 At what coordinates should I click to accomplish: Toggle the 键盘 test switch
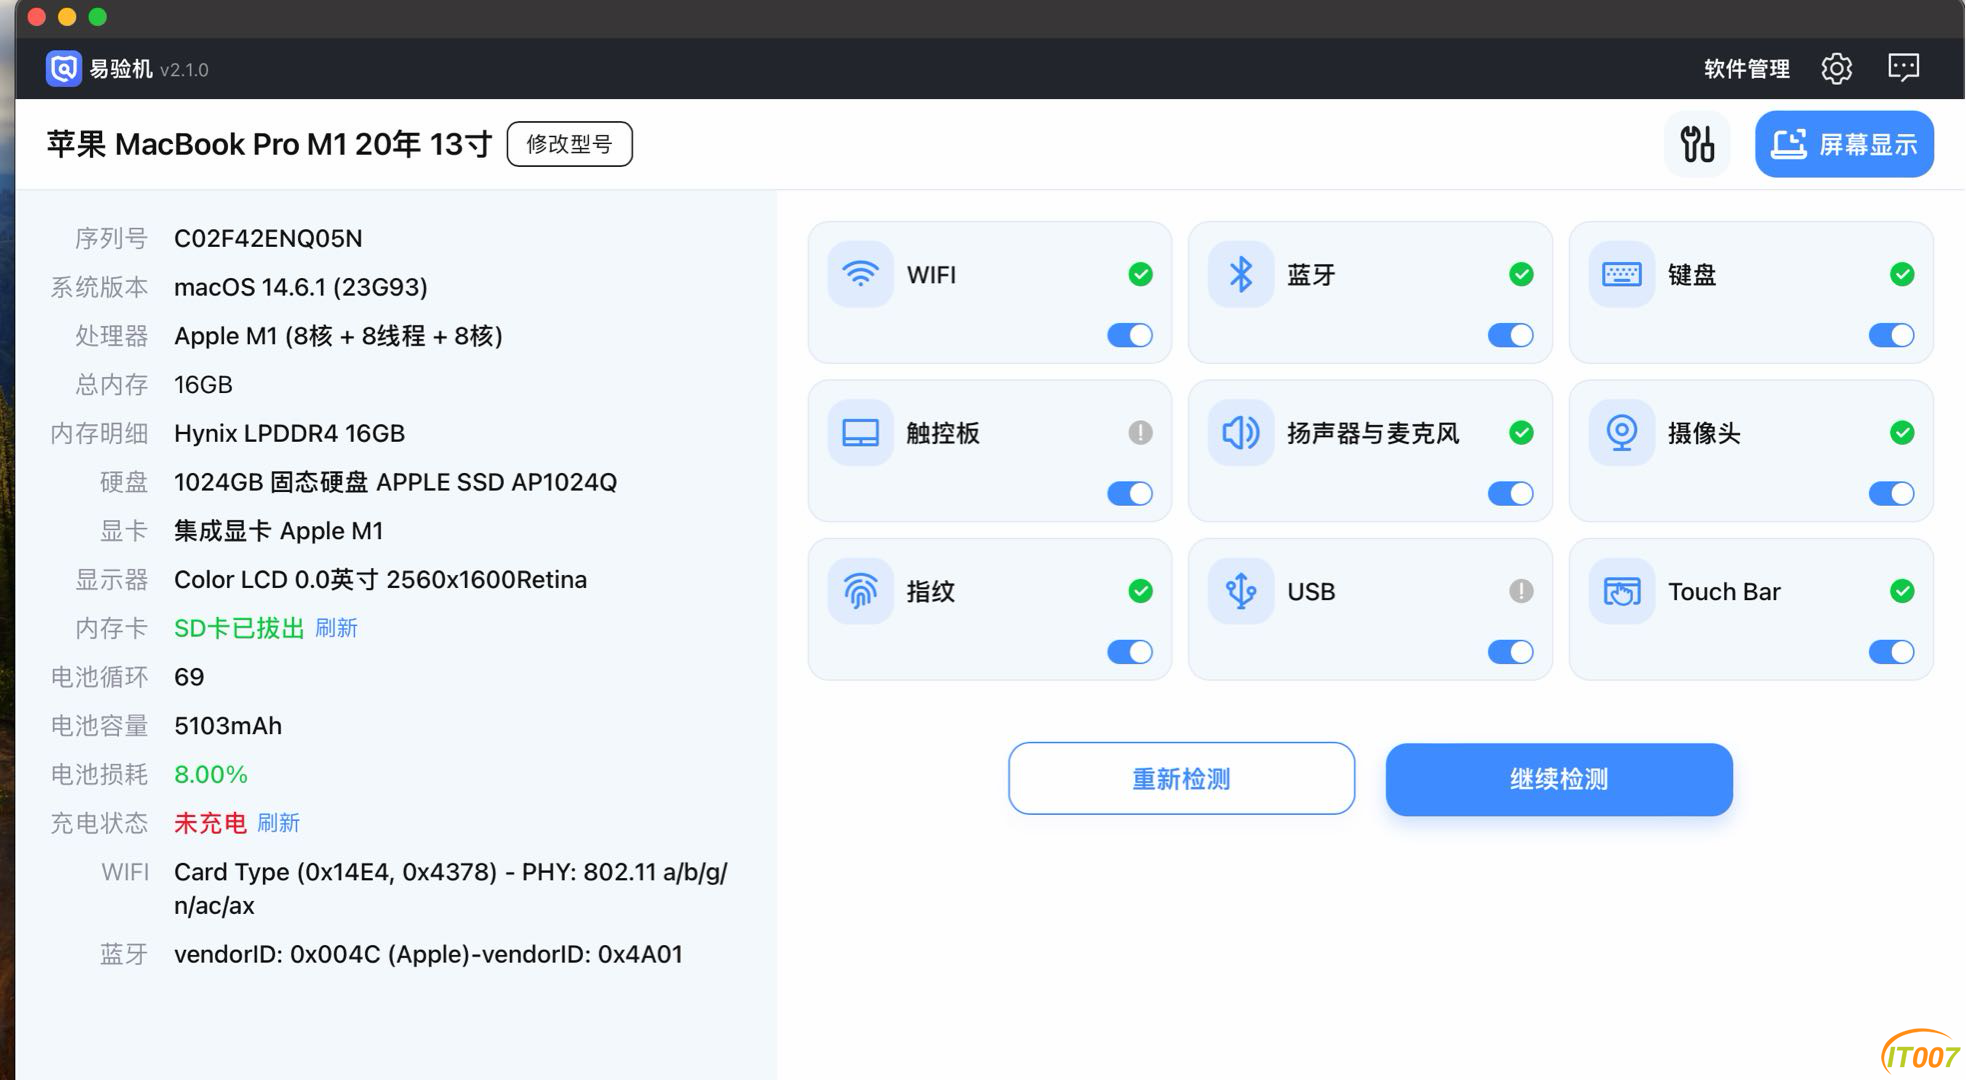(1892, 335)
